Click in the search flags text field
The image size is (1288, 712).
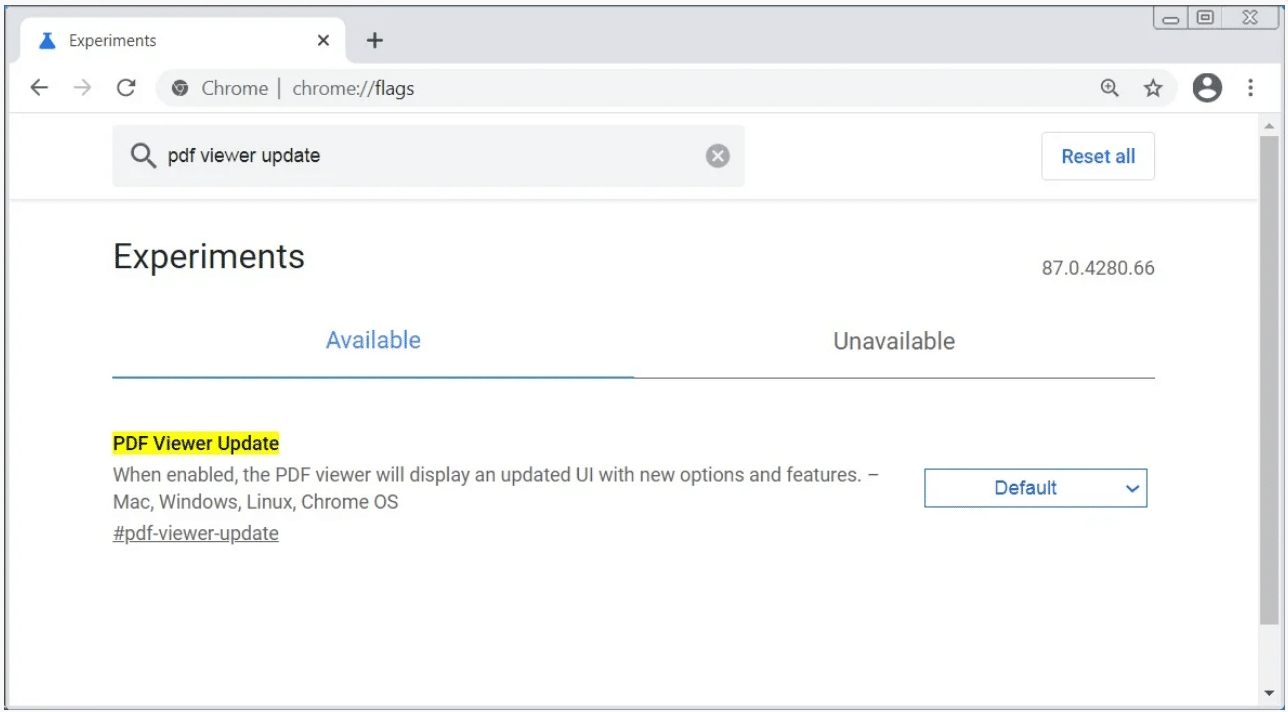[430, 156]
